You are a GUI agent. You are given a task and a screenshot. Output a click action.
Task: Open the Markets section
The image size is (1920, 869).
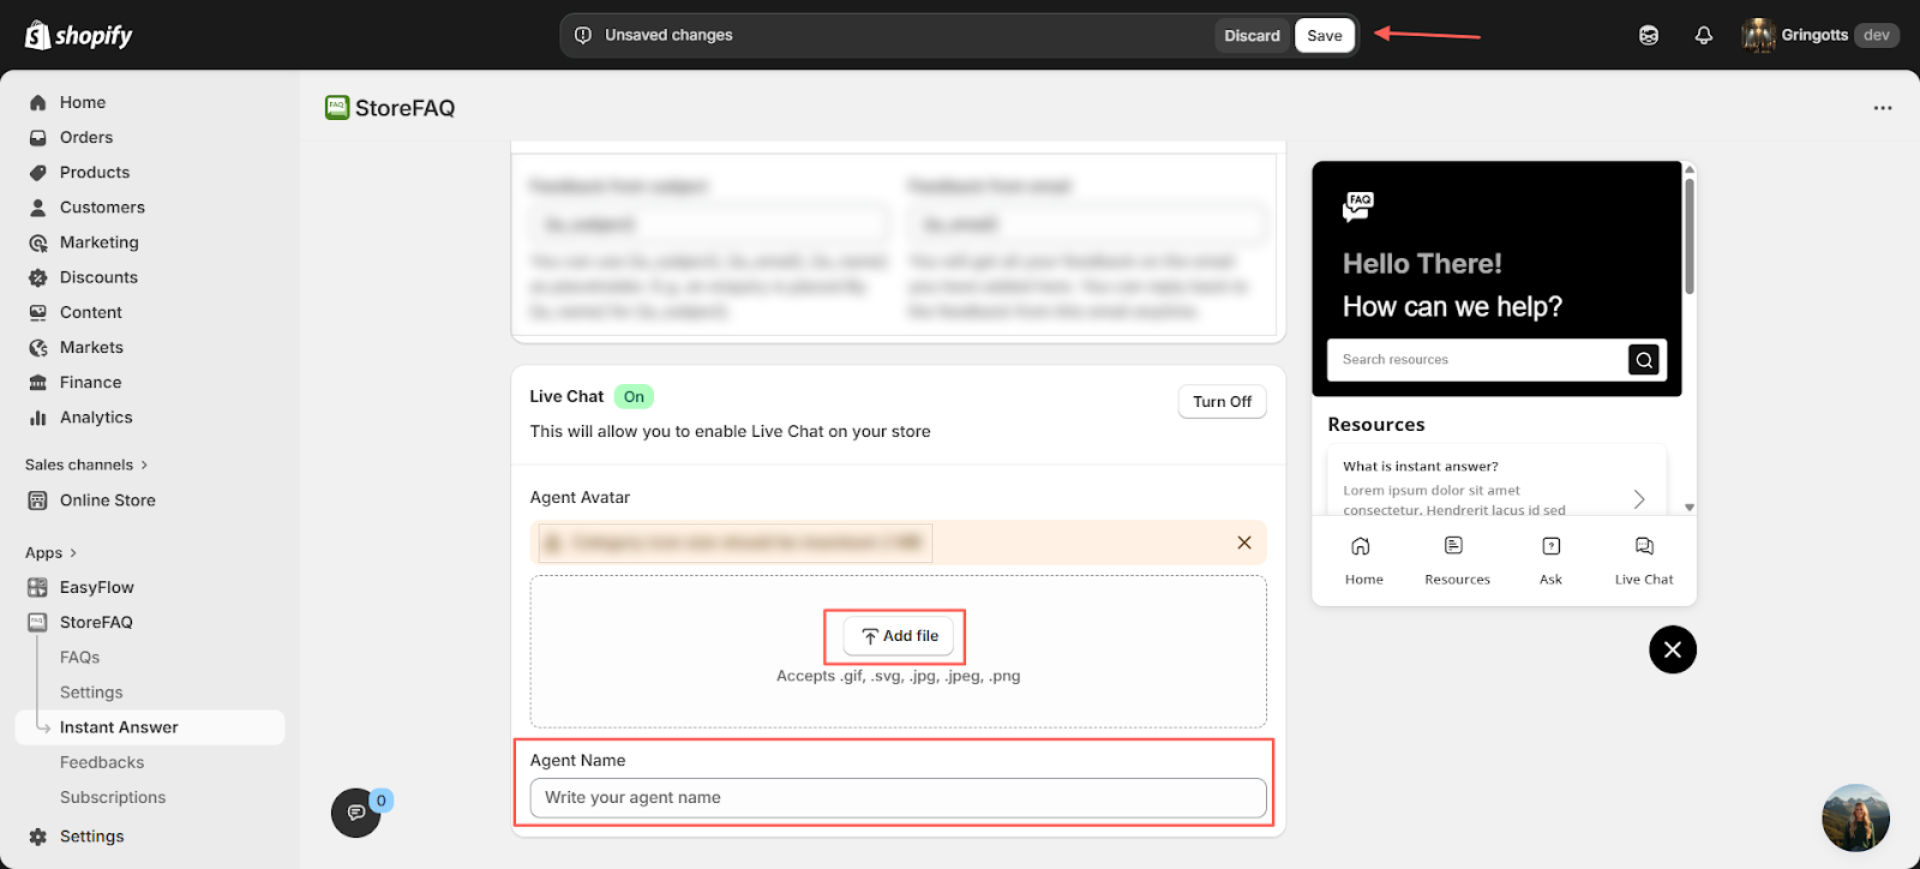pyautogui.click(x=91, y=347)
